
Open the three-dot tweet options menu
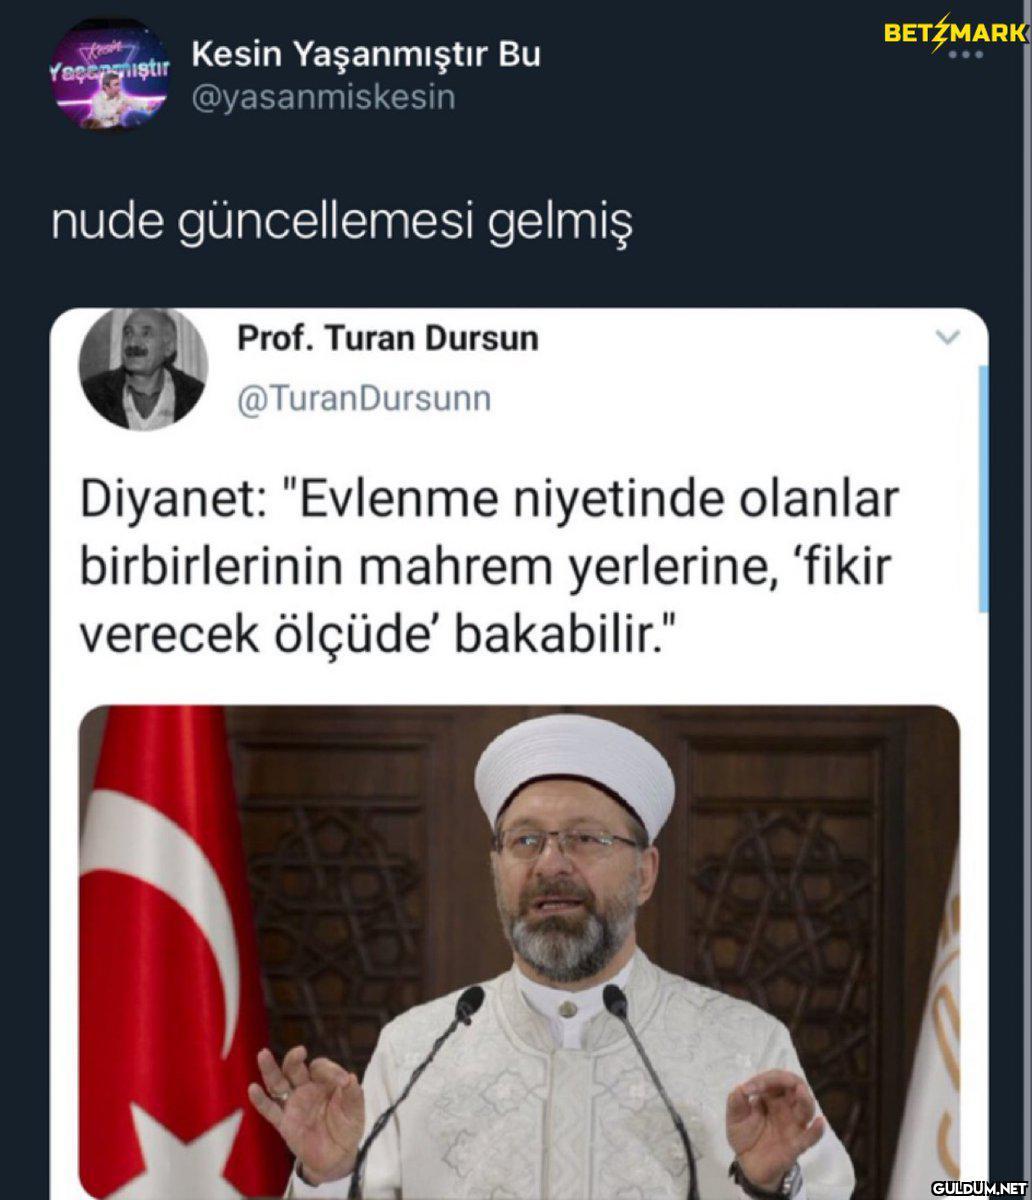coord(967,53)
